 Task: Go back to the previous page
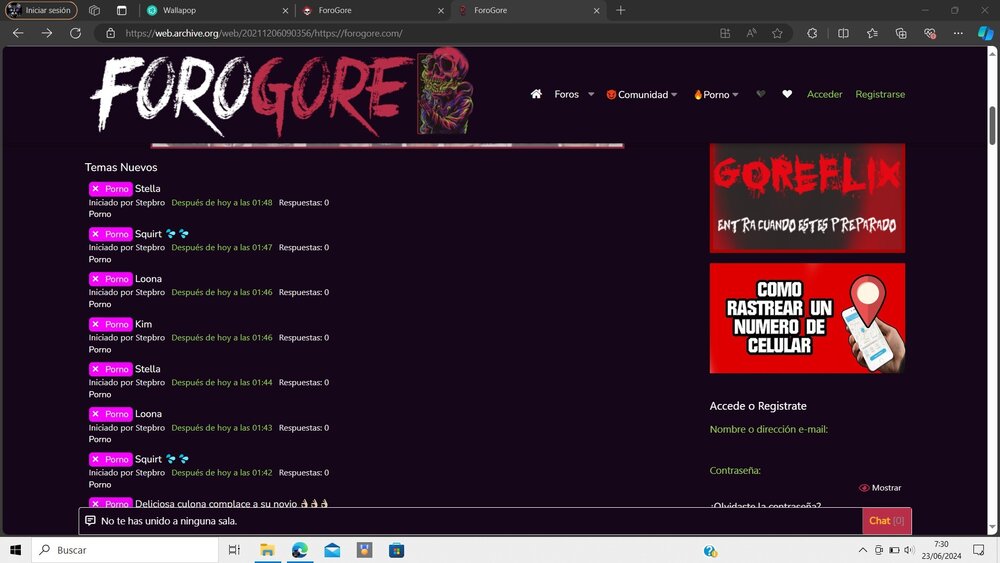18,33
